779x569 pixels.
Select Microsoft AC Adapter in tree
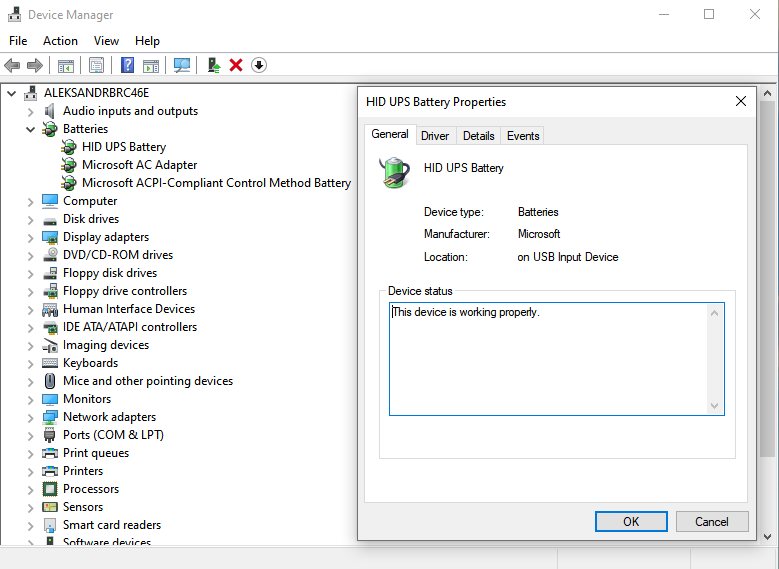[x=139, y=165]
